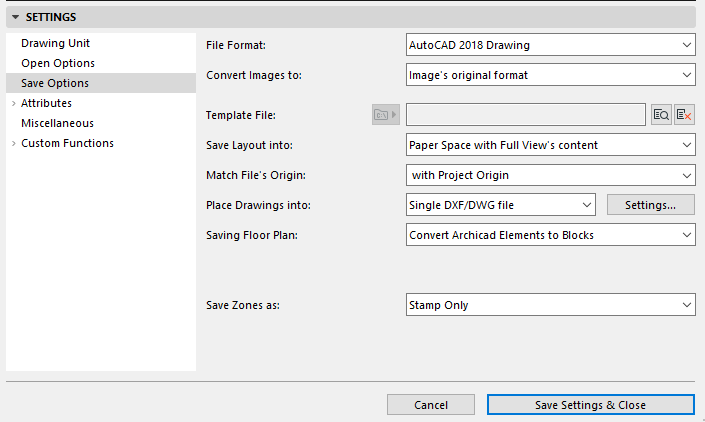Open the Saving Floor Plan dropdown

pos(550,234)
